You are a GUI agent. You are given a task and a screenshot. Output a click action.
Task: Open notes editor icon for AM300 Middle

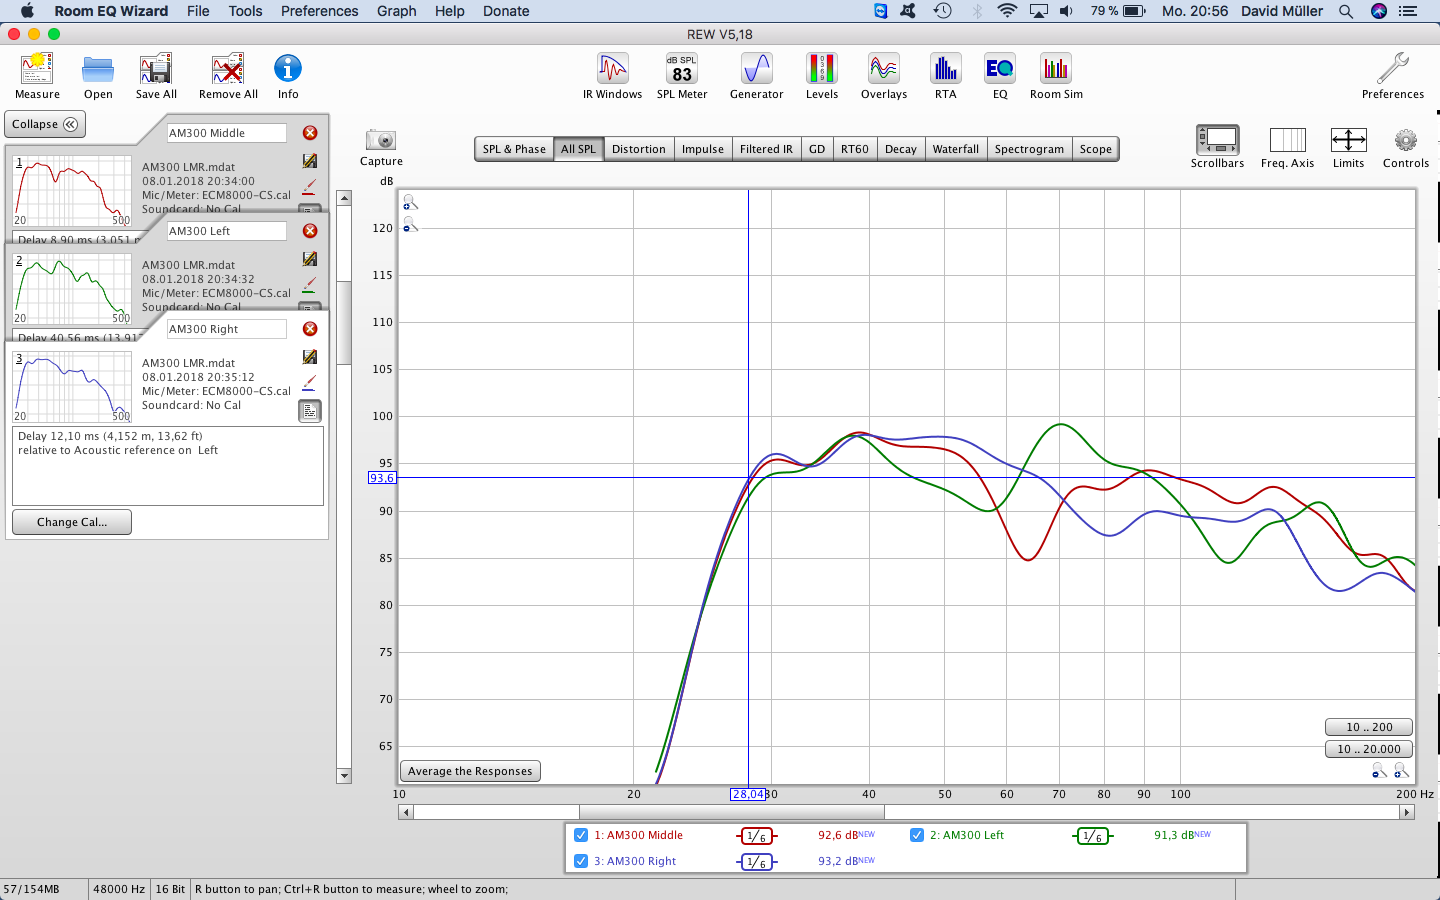310,161
